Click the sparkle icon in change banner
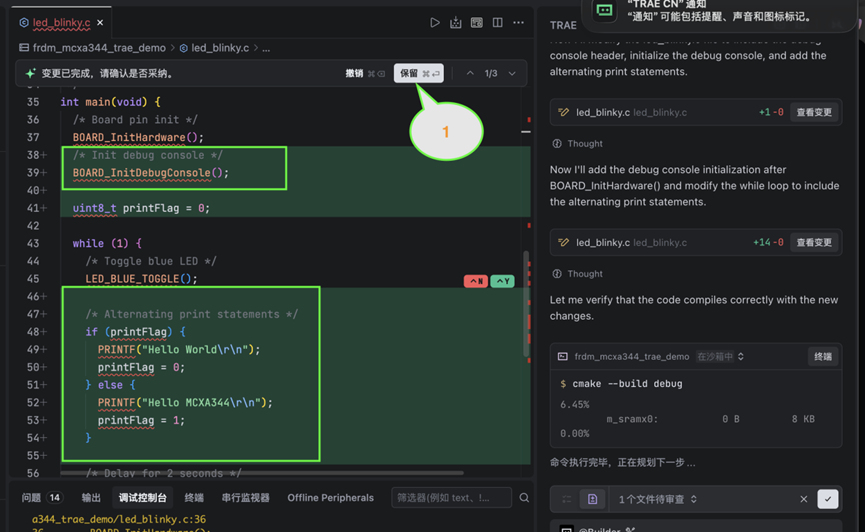The height and width of the screenshot is (532, 865). [x=30, y=73]
